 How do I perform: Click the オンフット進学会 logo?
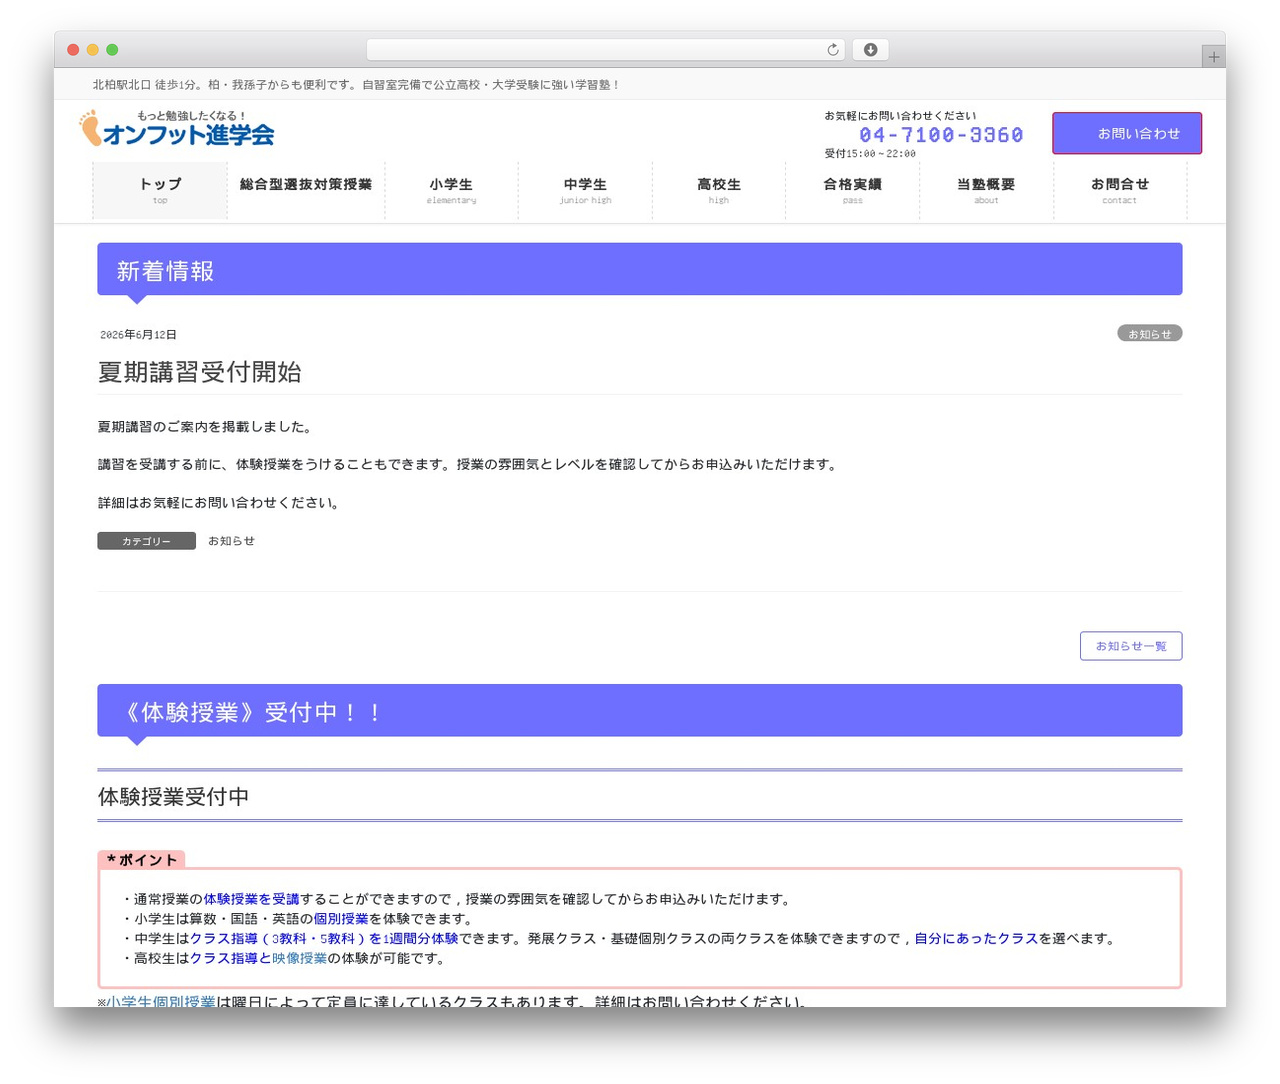pos(177,129)
